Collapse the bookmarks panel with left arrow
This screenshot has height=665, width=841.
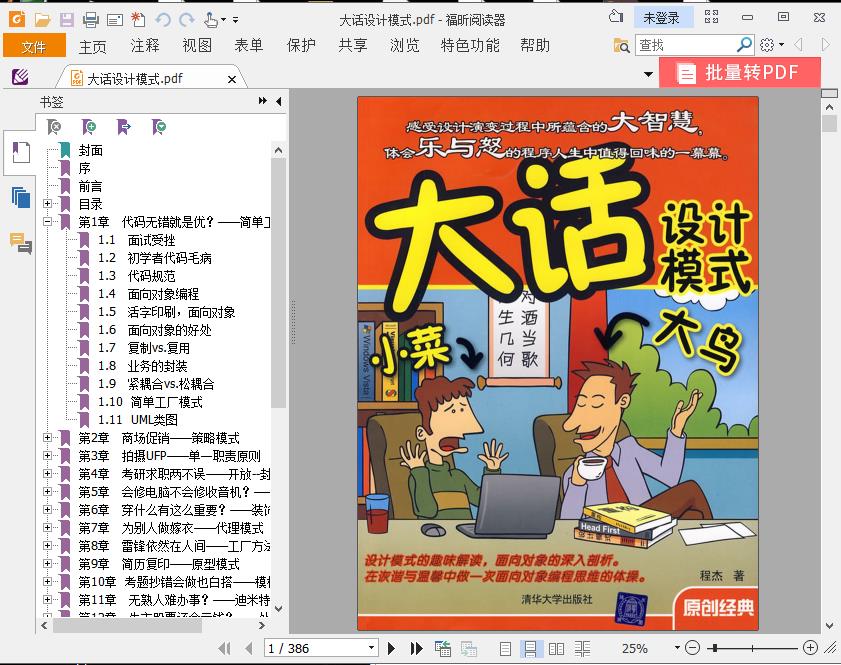(278, 101)
